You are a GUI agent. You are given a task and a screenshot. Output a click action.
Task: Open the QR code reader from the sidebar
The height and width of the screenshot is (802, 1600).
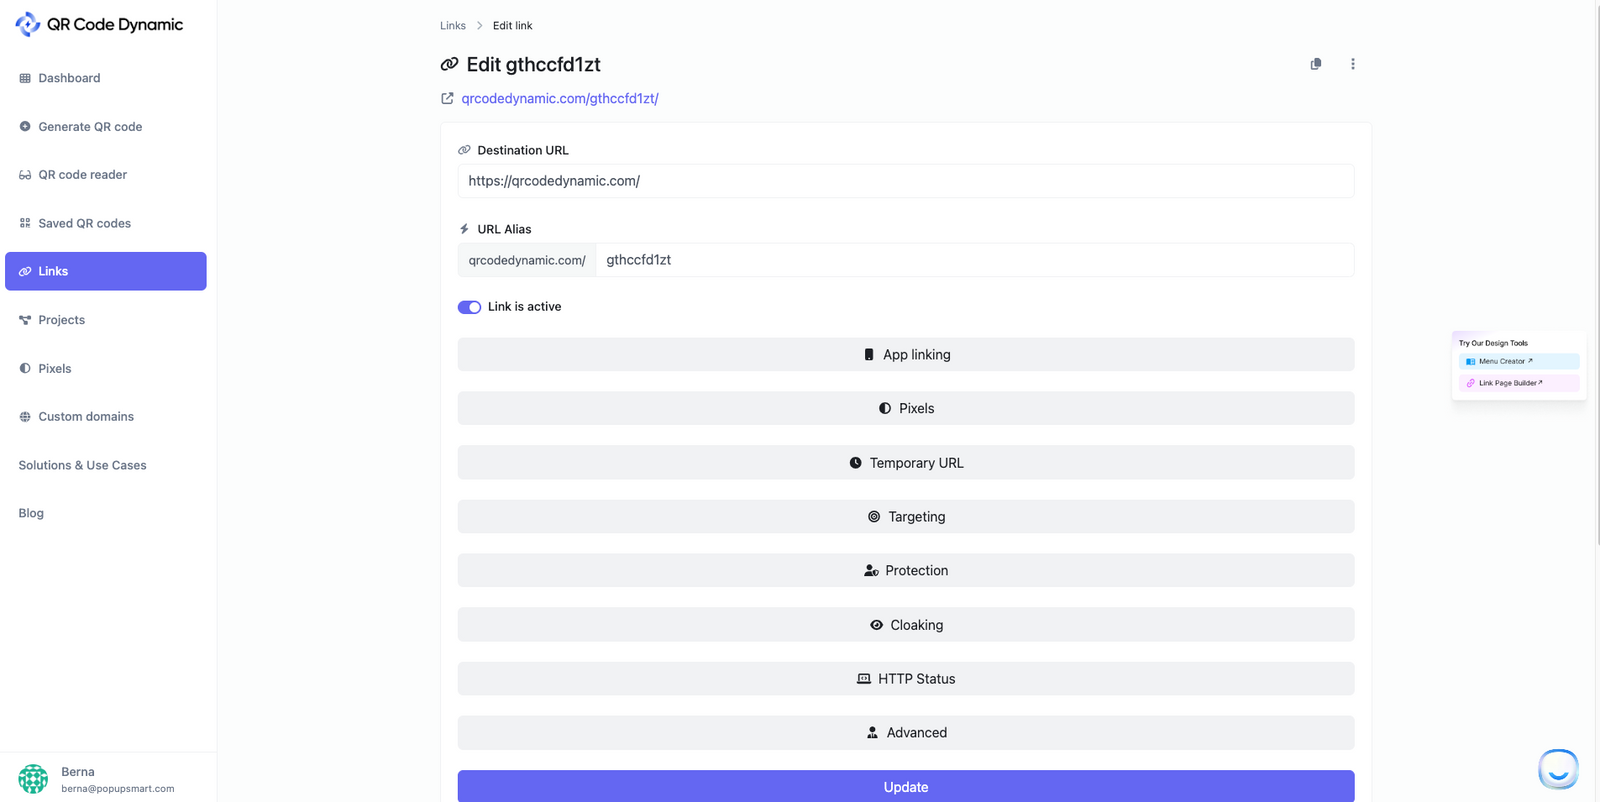(24, 174)
